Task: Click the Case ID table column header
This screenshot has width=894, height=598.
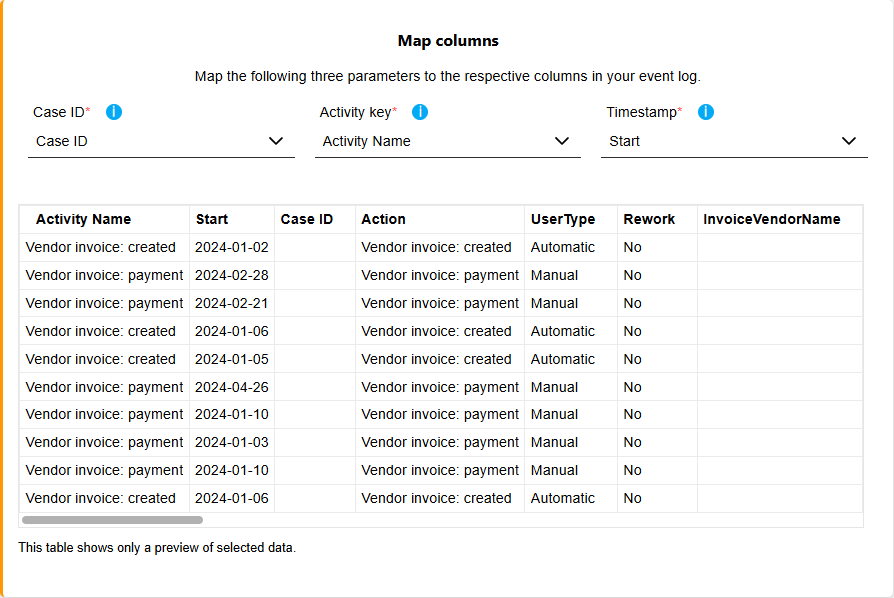Action: click(x=307, y=219)
